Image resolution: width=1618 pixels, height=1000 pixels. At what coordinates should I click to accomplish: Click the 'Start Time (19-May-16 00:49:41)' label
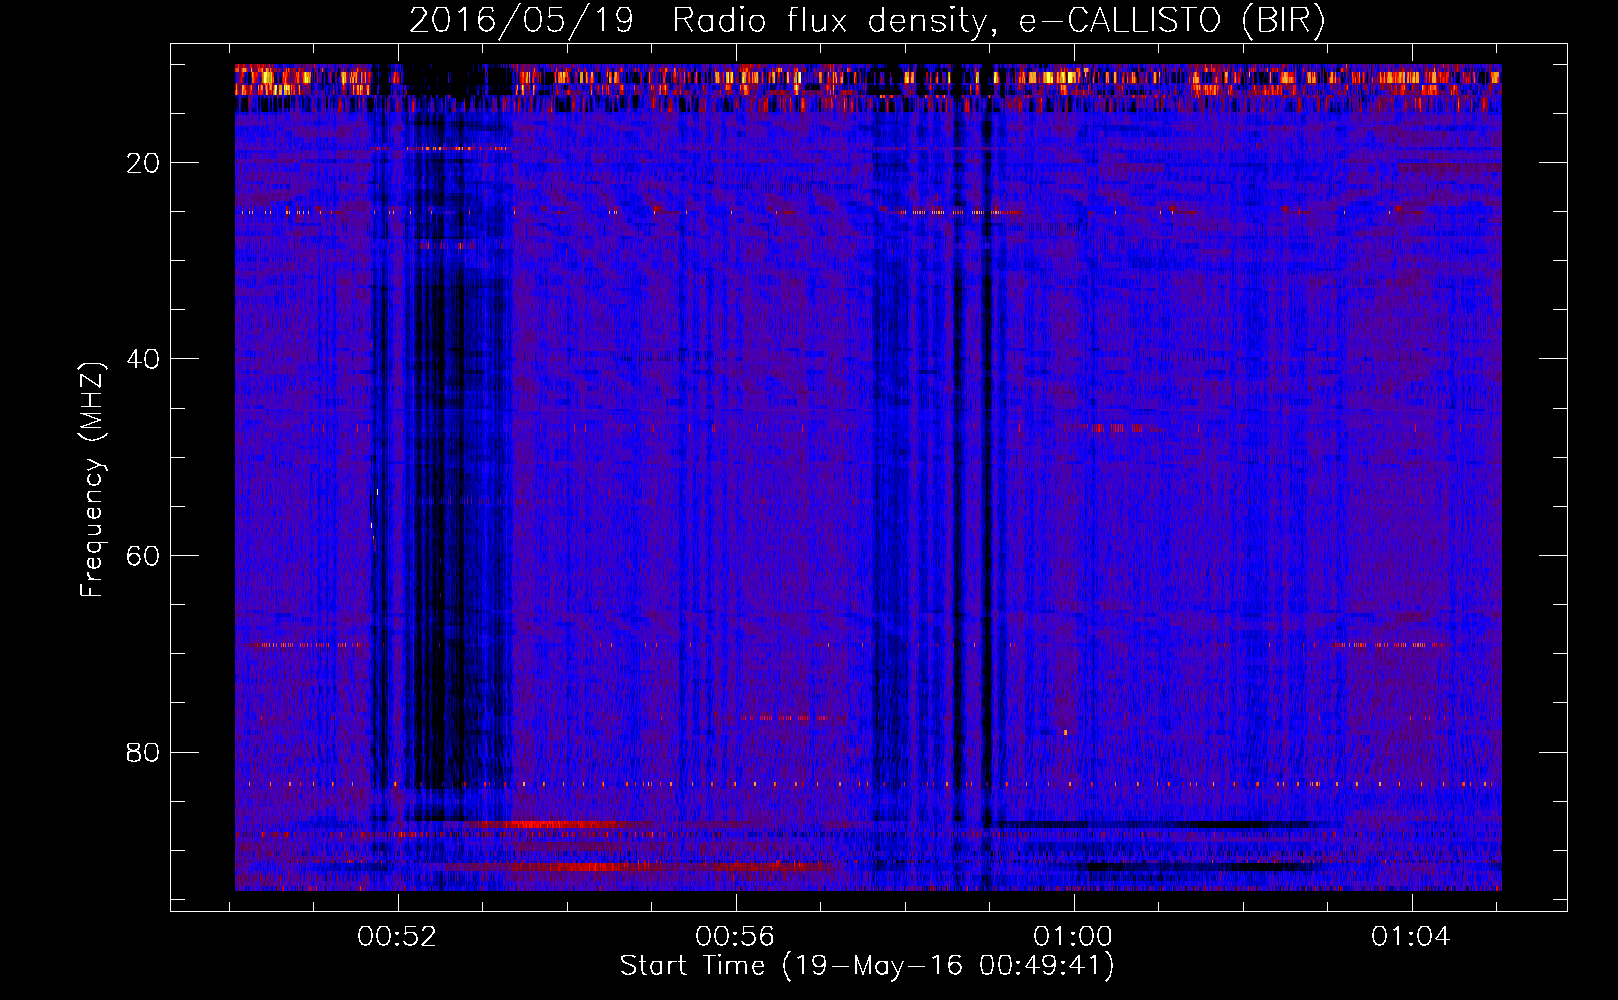867,966
